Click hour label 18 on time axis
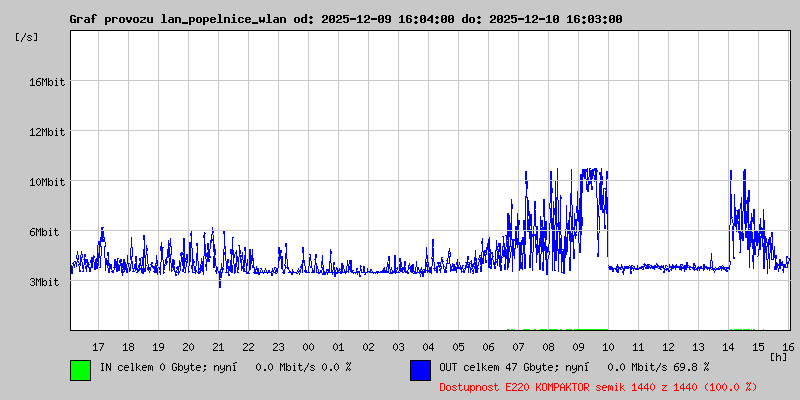The width and height of the screenshot is (800, 400). pyautogui.click(x=129, y=347)
